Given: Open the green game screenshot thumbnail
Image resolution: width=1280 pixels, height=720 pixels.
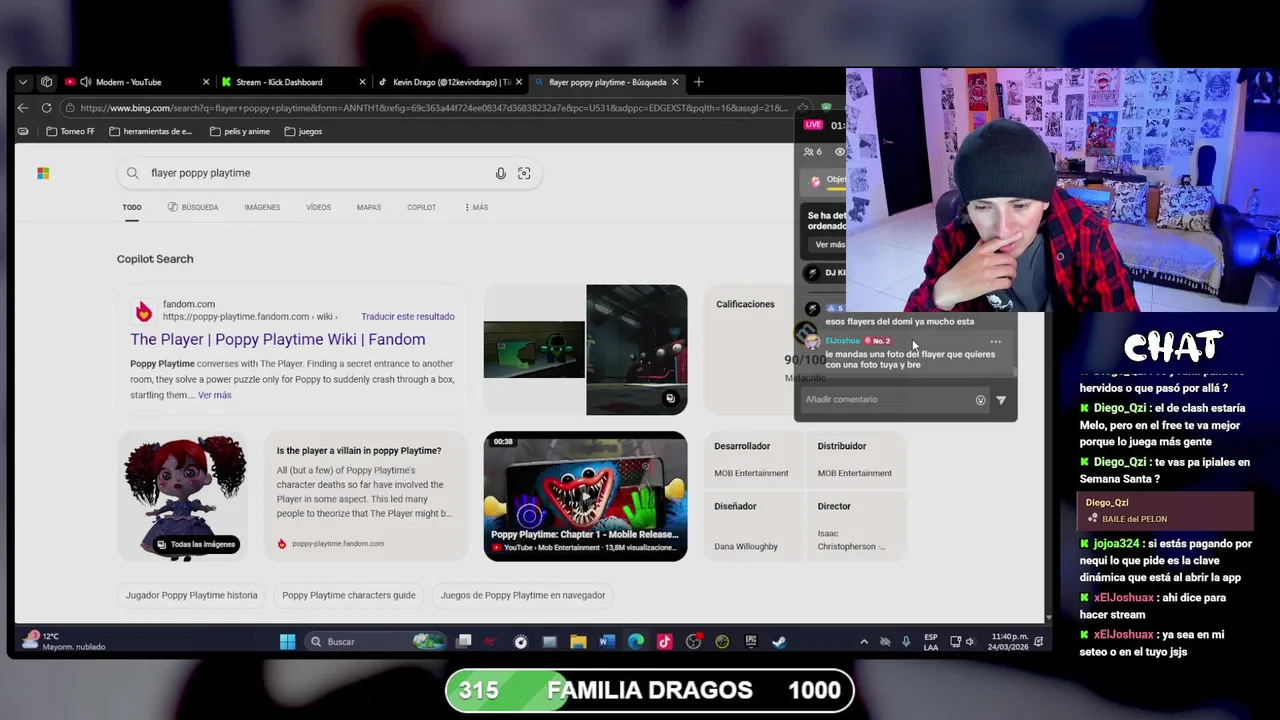Looking at the screenshot, I should 534,350.
